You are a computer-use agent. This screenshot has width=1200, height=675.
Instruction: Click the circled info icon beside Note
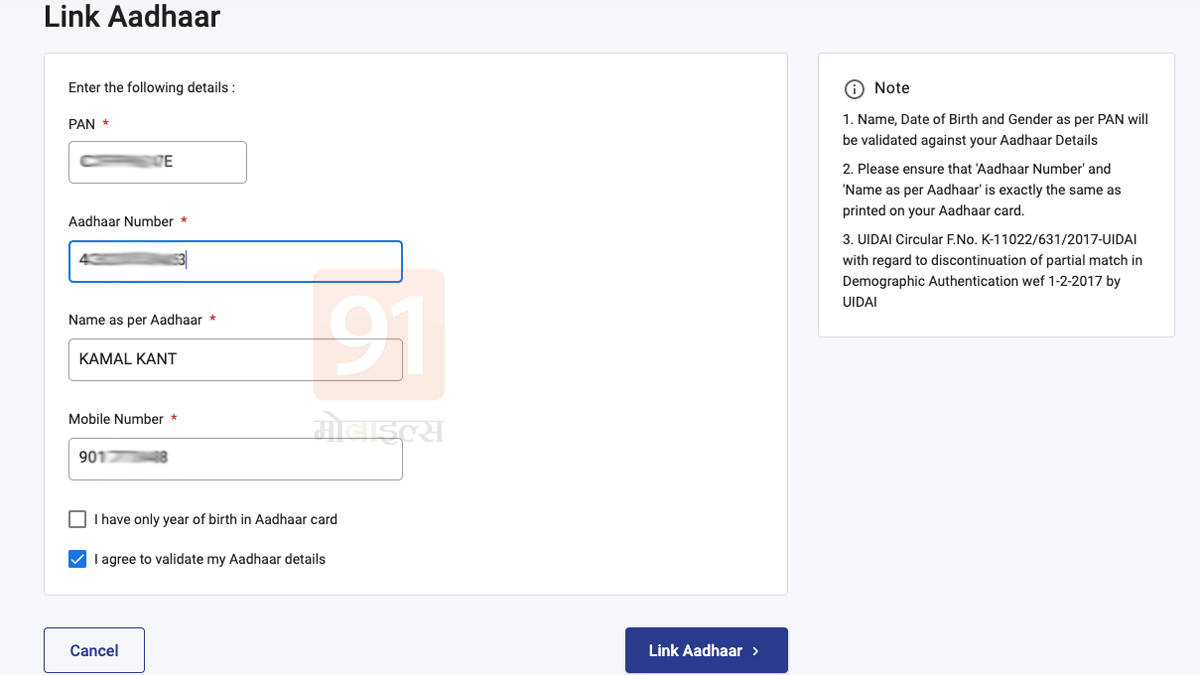pyautogui.click(x=854, y=89)
